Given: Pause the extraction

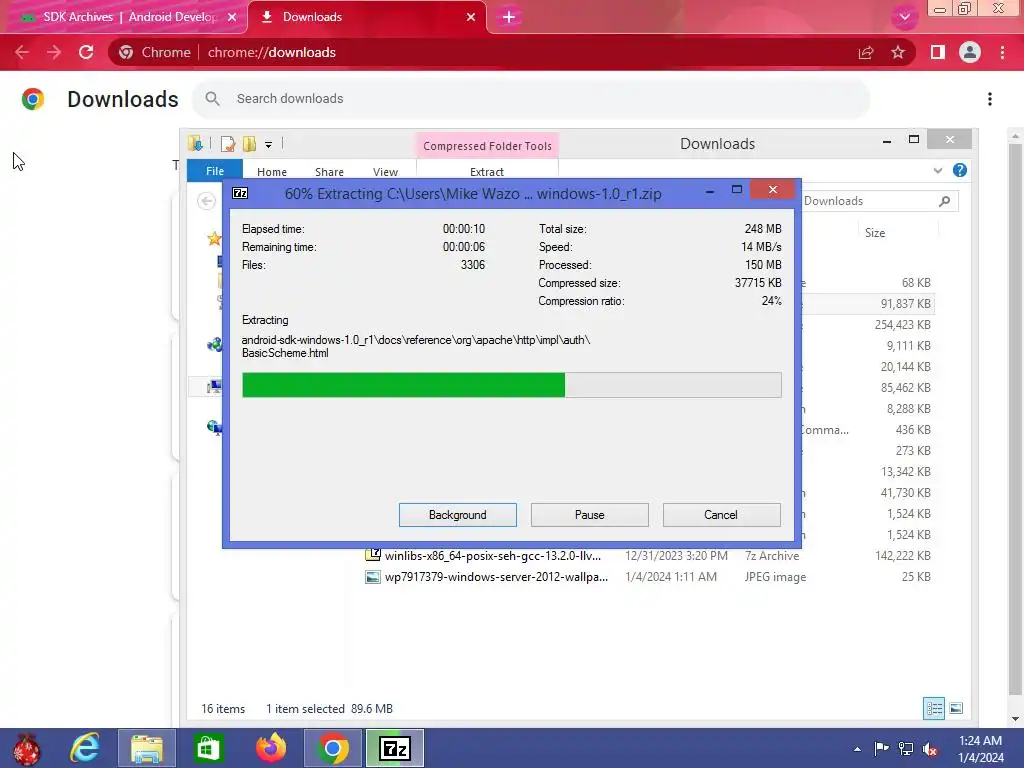Looking at the screenshot, I should (x=589, y=515).
